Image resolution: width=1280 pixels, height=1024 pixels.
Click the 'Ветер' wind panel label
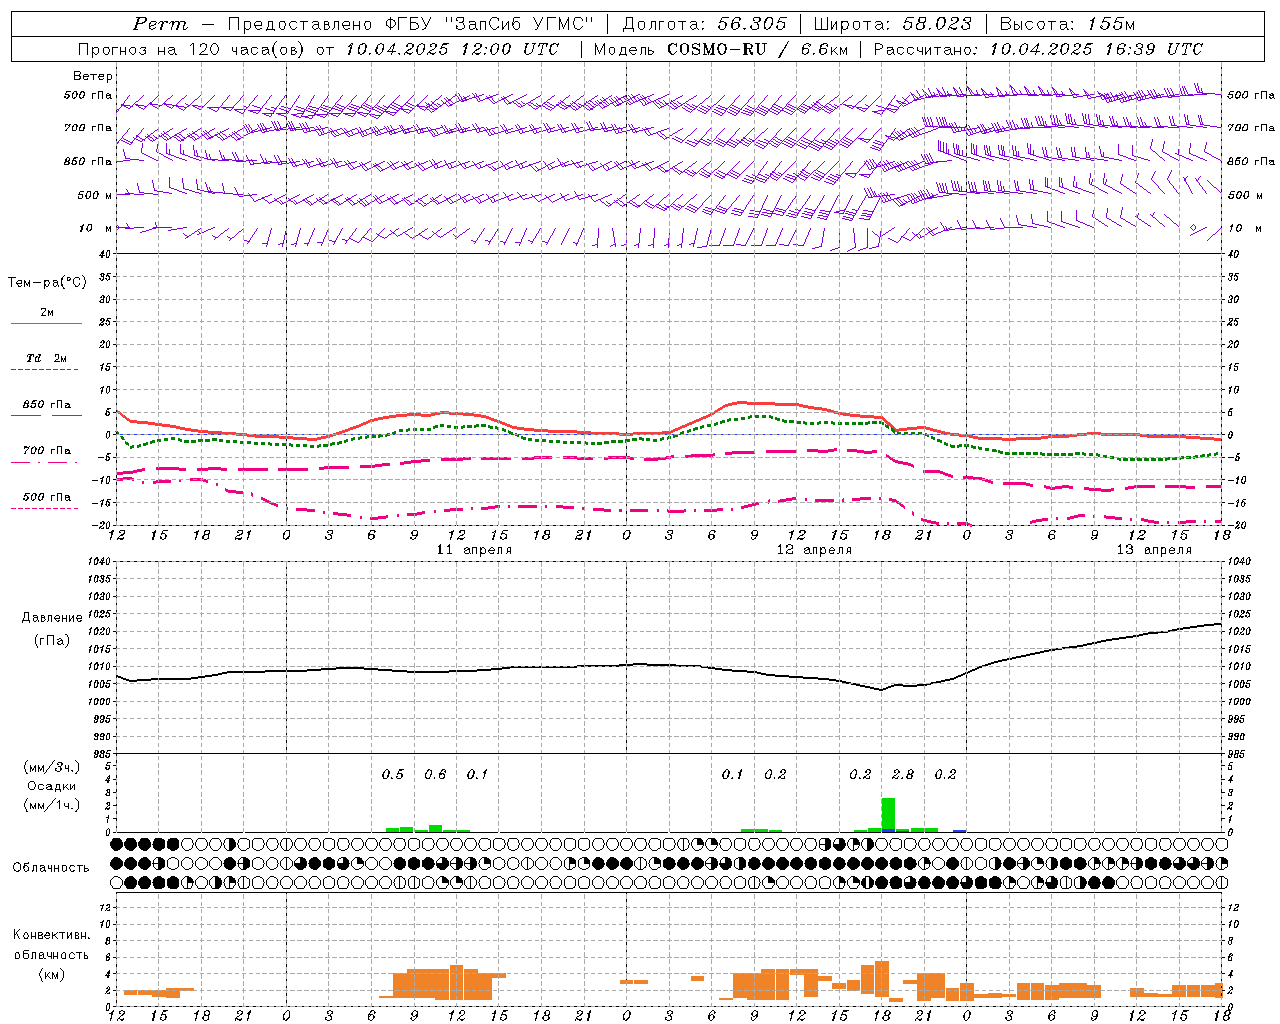[93, 77]
